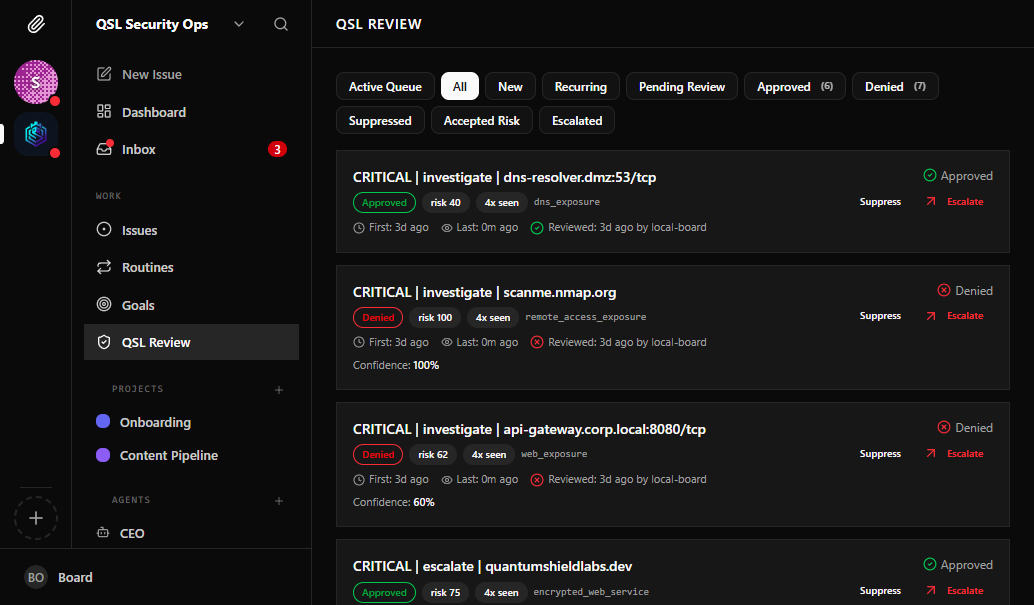Show Escalated findings
Image resolution: width=1034 pixels, height=605 pixels.
[x=577, y=121]
